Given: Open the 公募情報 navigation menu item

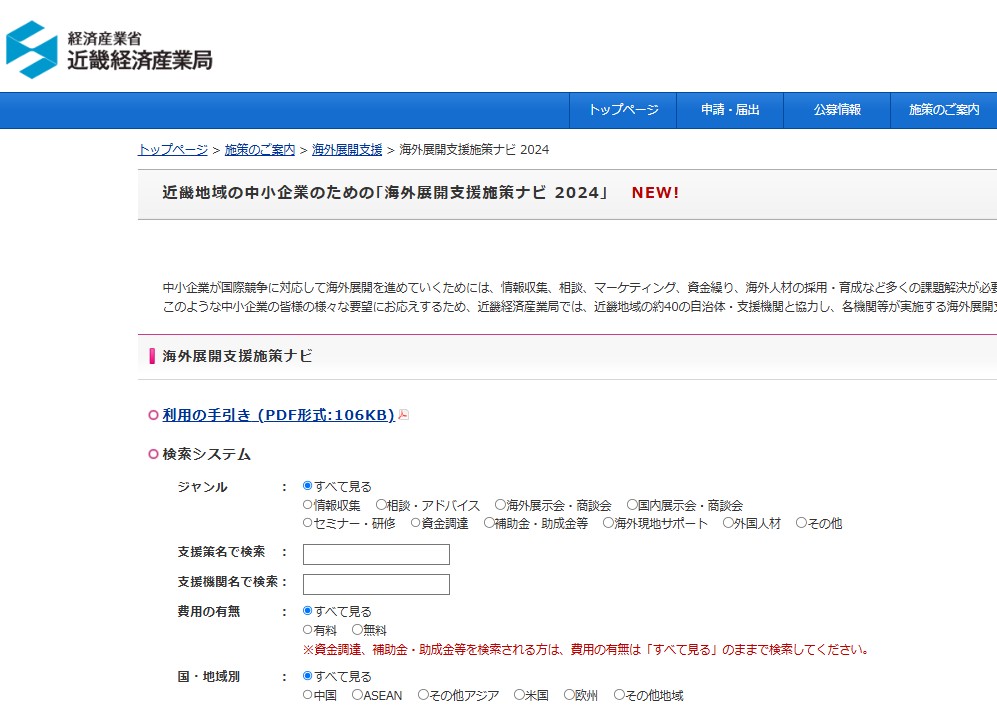Looking at the screenshot, I should coord(837,110).
